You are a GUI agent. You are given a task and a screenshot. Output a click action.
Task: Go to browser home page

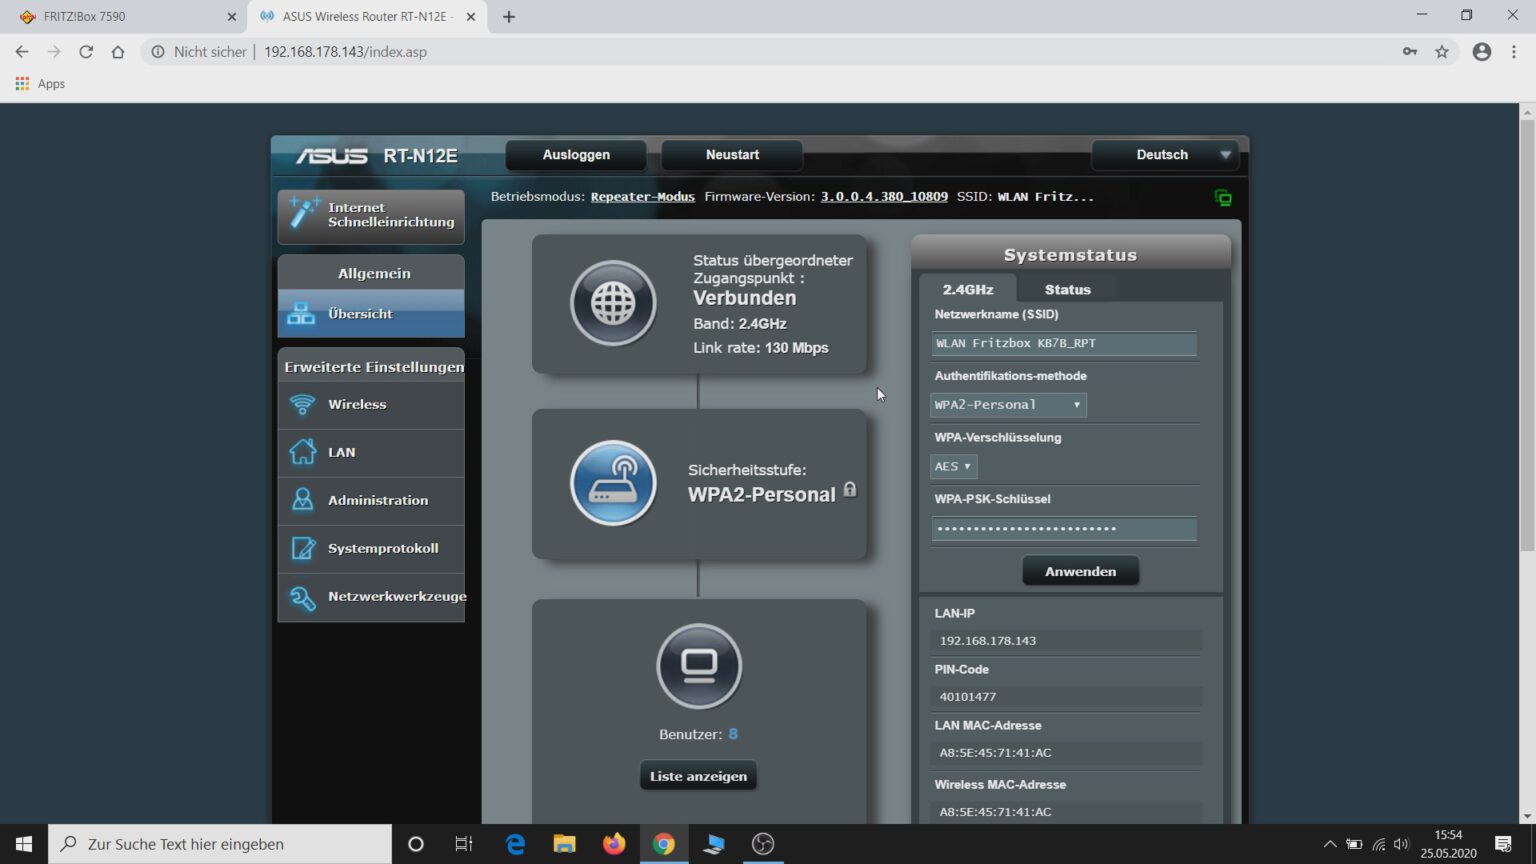tap(118, 52)
